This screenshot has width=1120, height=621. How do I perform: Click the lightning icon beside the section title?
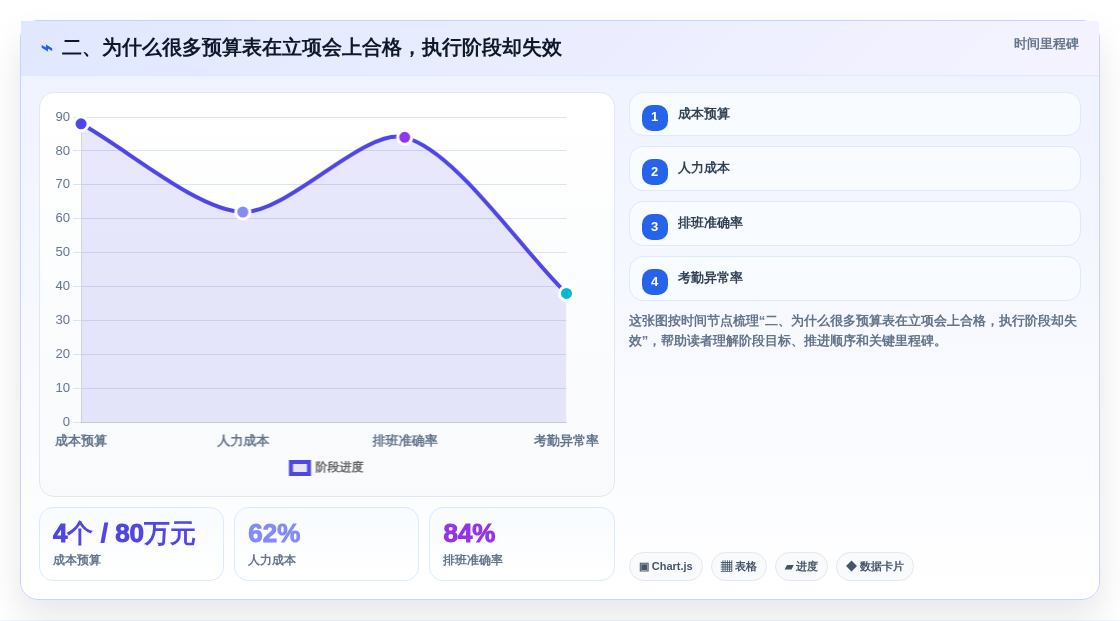47,48
